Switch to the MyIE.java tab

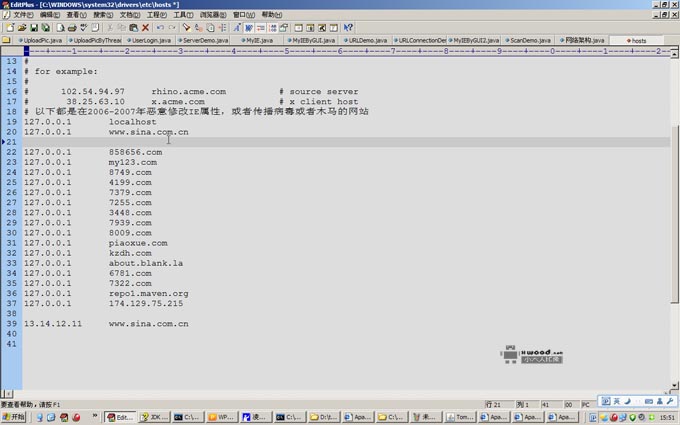click(257, 40)
